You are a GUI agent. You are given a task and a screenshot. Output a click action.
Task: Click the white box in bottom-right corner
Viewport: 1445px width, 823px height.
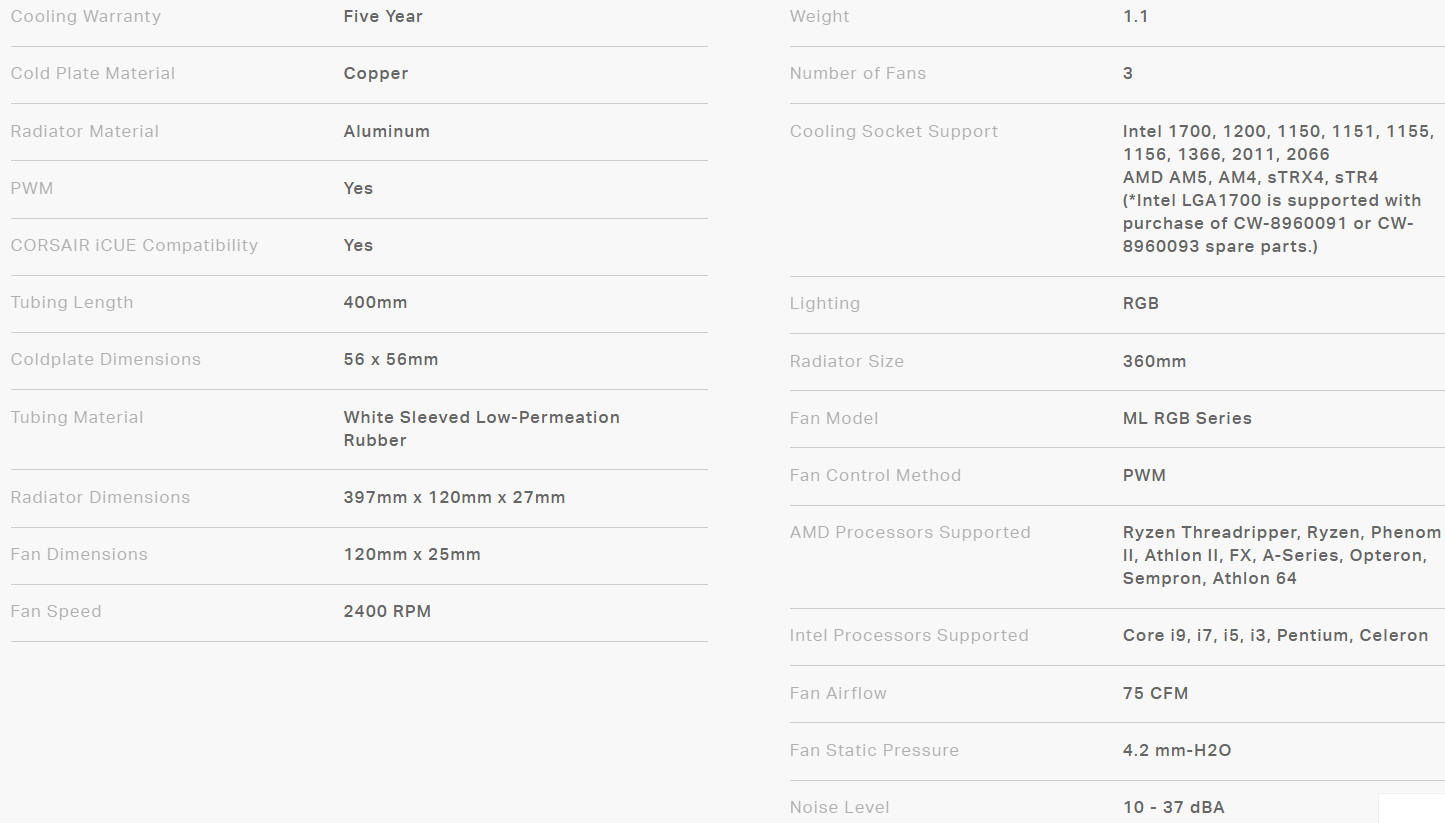pyautogui.click(x=1411, y=808)
